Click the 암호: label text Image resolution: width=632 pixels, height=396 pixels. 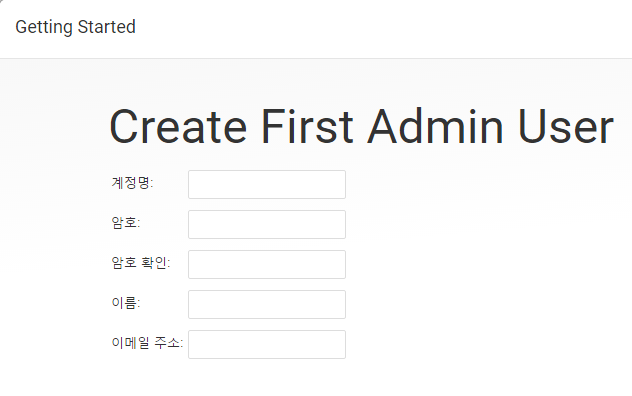126,223
